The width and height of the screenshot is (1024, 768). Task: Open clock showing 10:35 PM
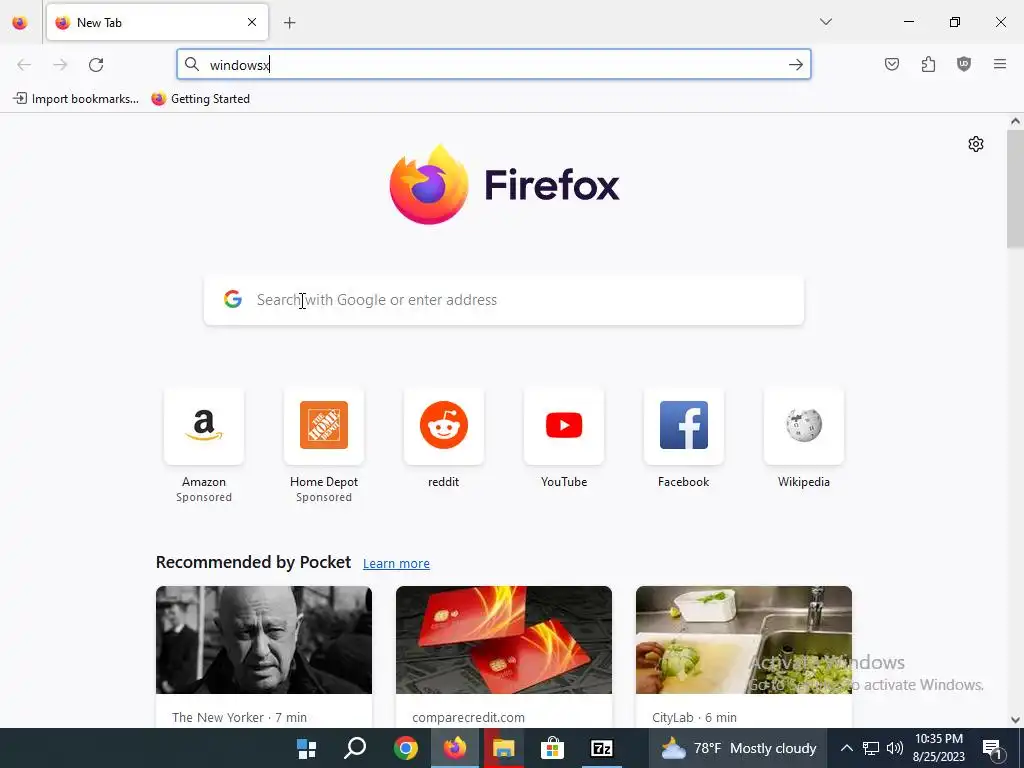coord(939,748)
